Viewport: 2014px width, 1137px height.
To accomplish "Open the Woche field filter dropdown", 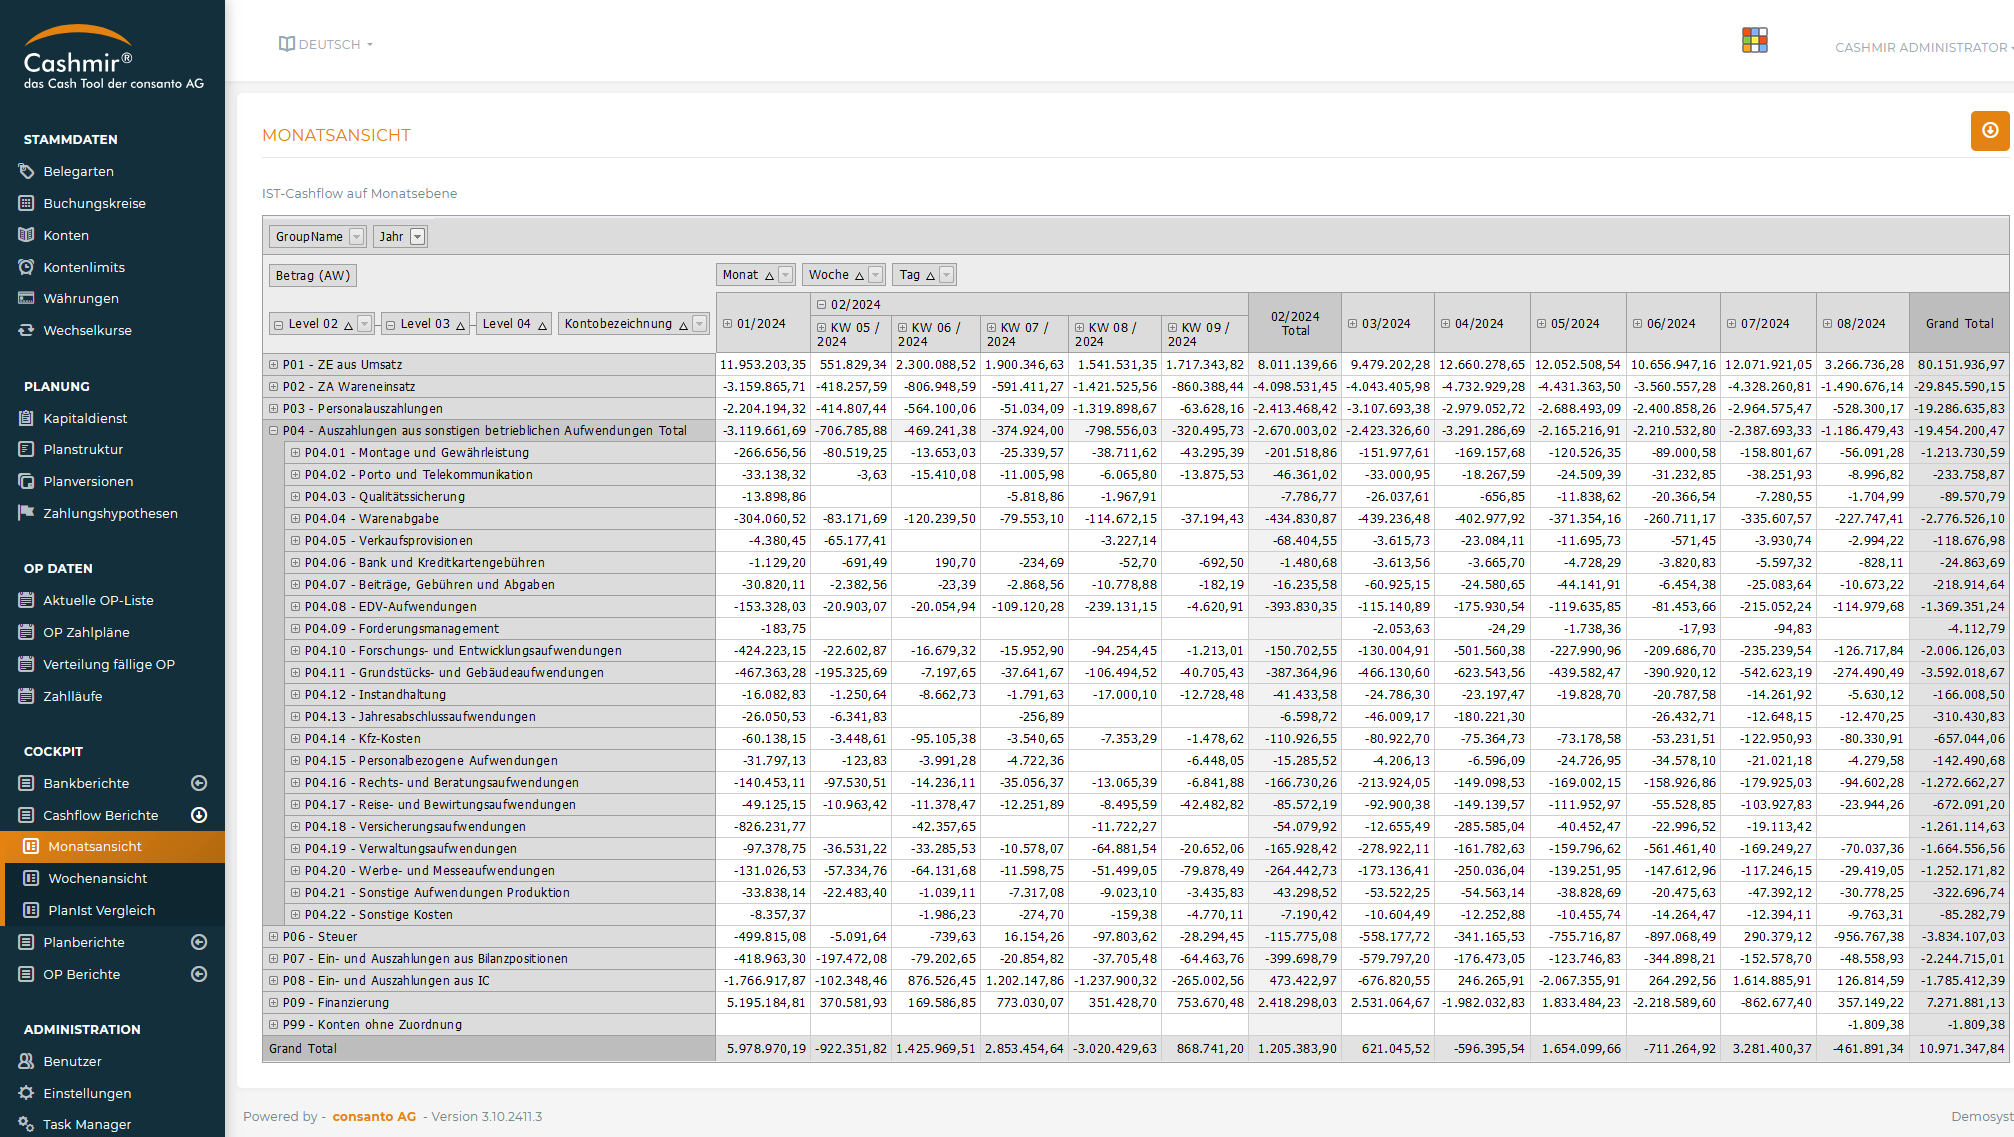I will click(876, 275).
